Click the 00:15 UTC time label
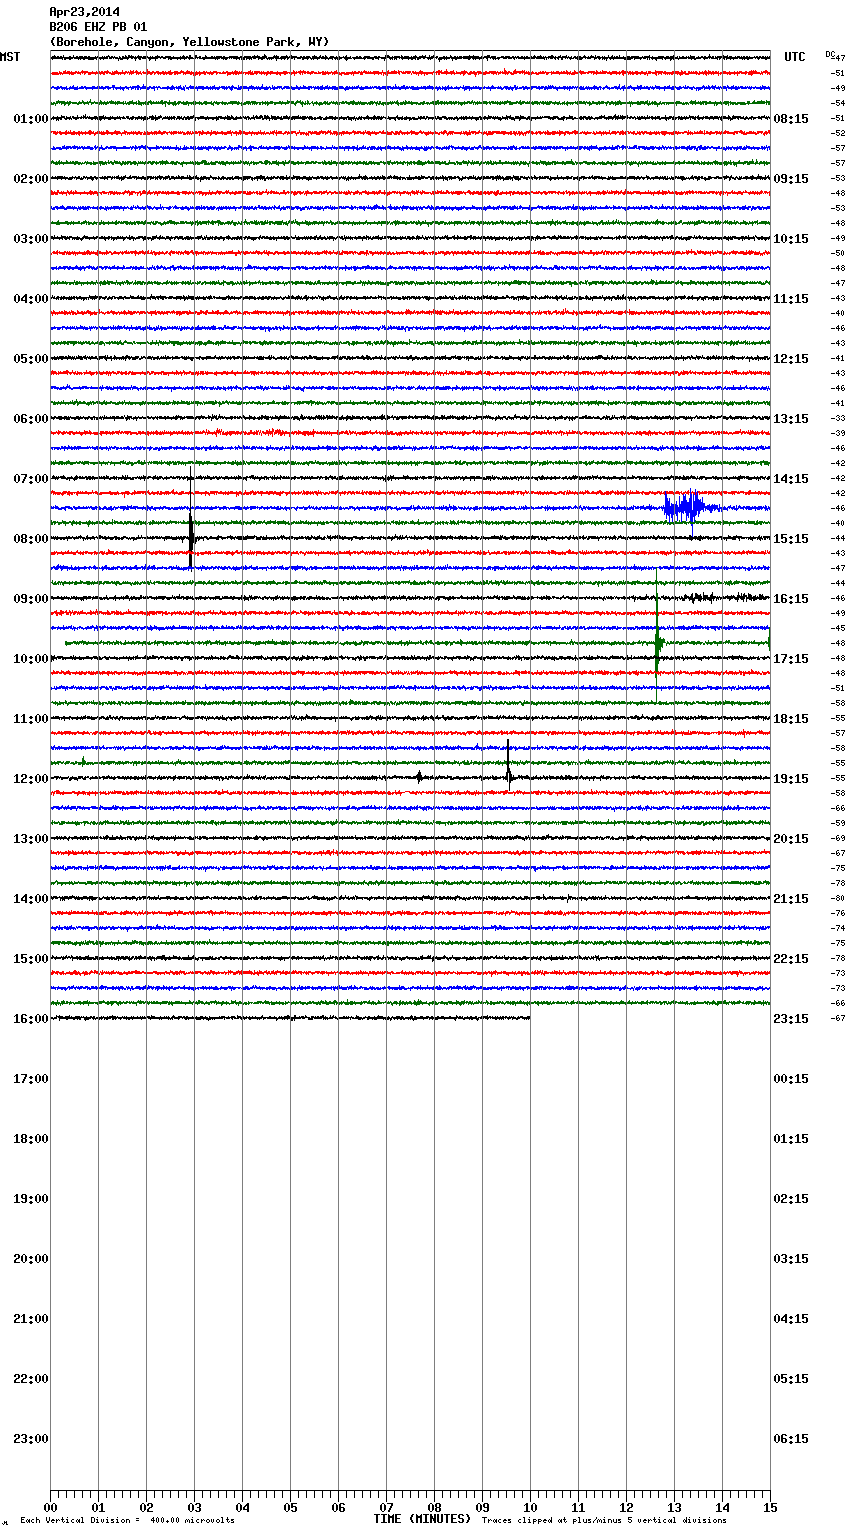 point(791,1079)
